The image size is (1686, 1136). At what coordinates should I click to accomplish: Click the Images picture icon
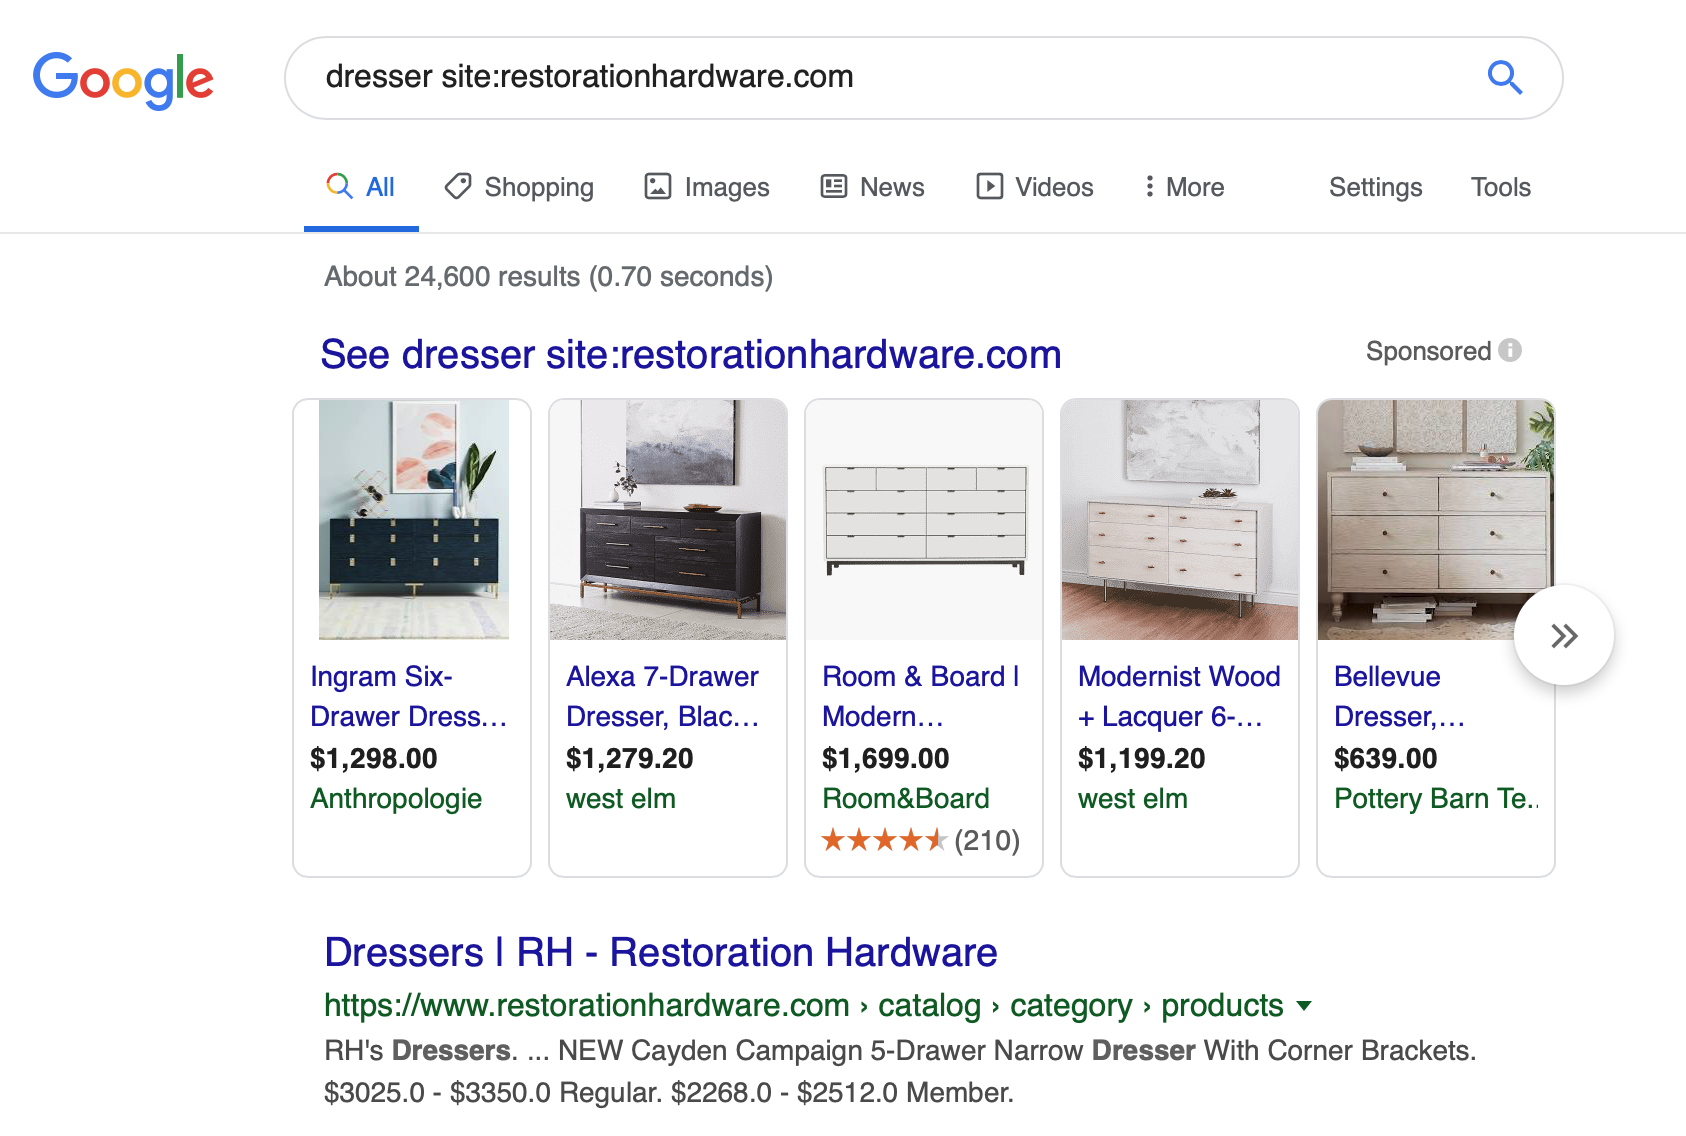tap(657, 187)
